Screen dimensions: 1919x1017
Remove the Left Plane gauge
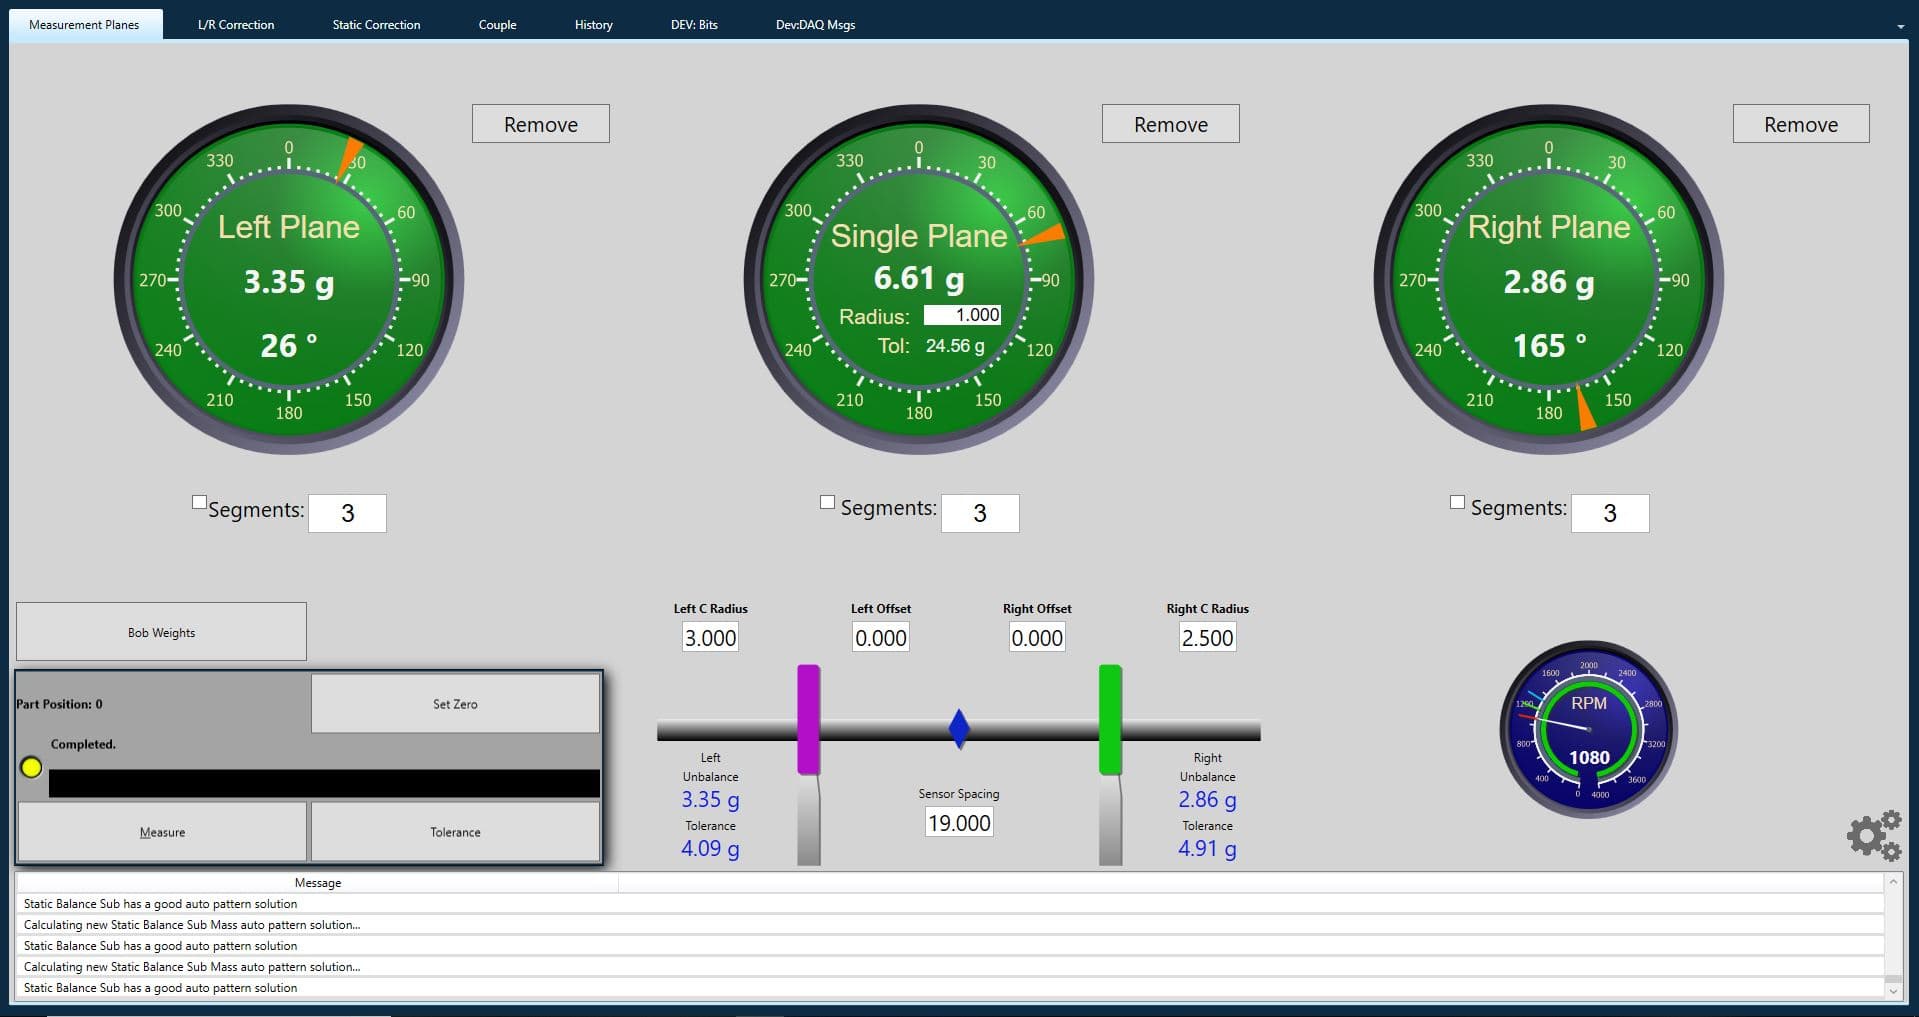[540, 123]
